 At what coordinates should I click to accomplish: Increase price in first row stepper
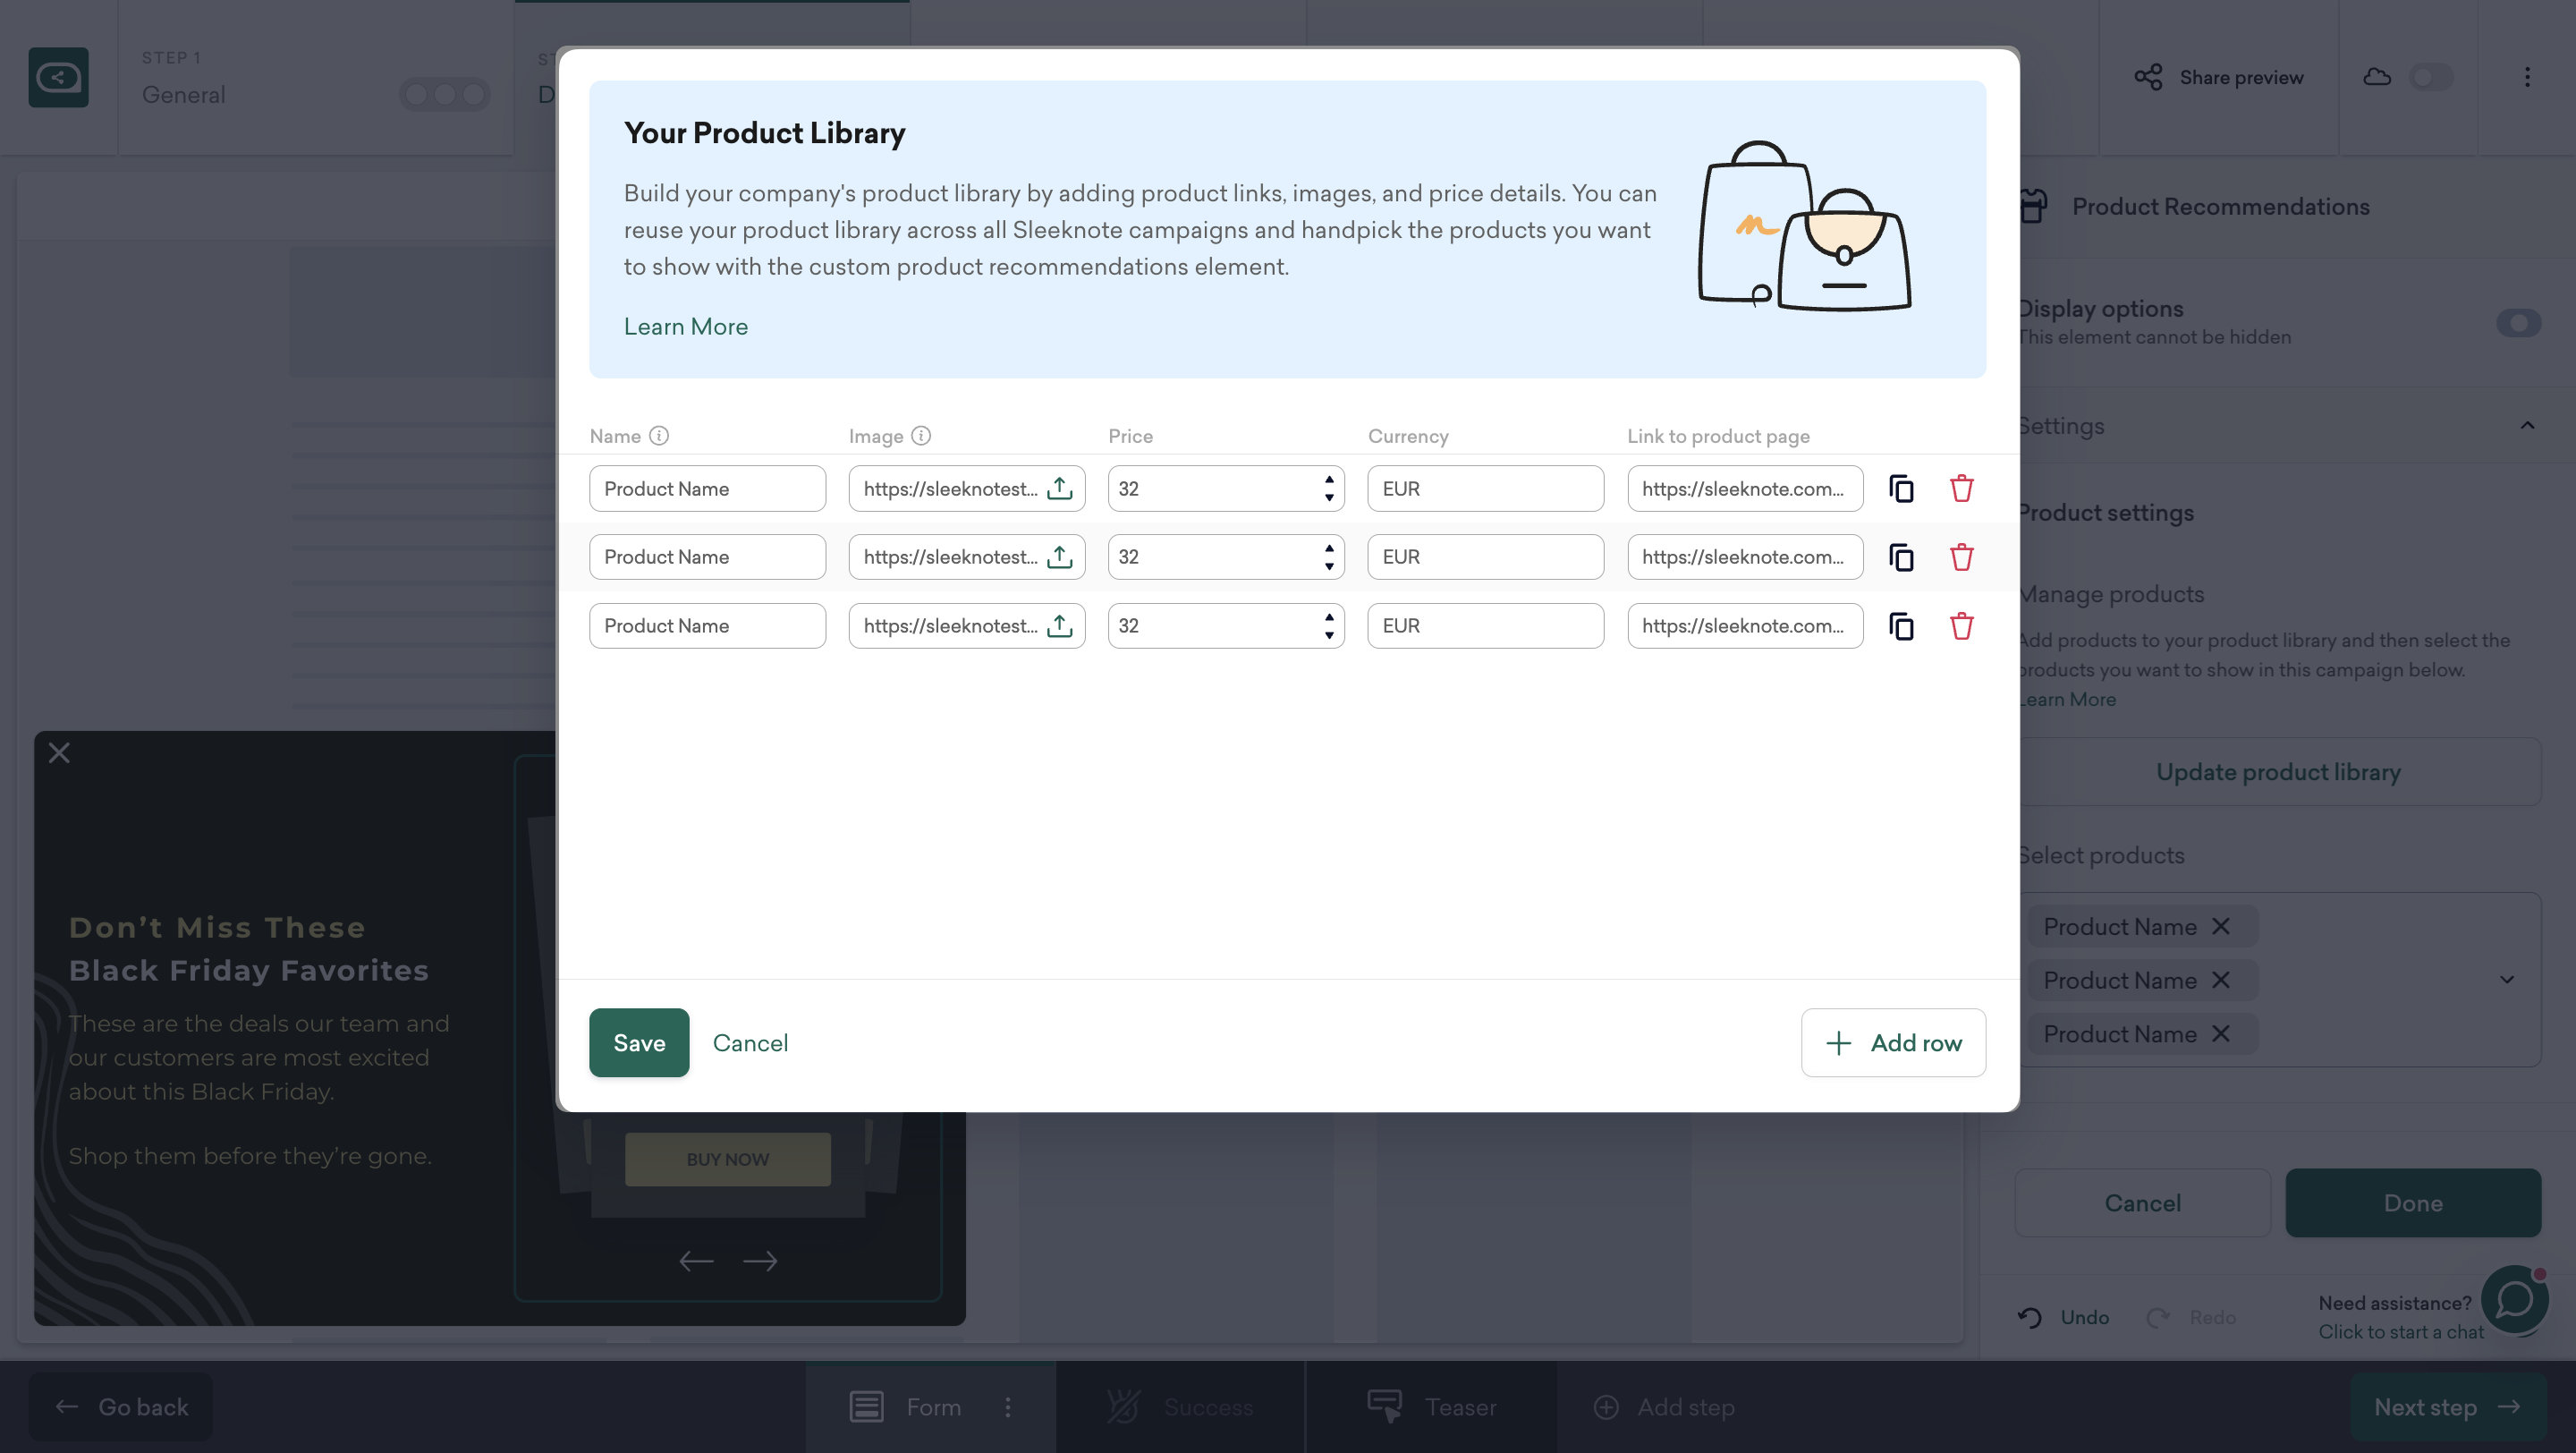tap(1328, 479)
